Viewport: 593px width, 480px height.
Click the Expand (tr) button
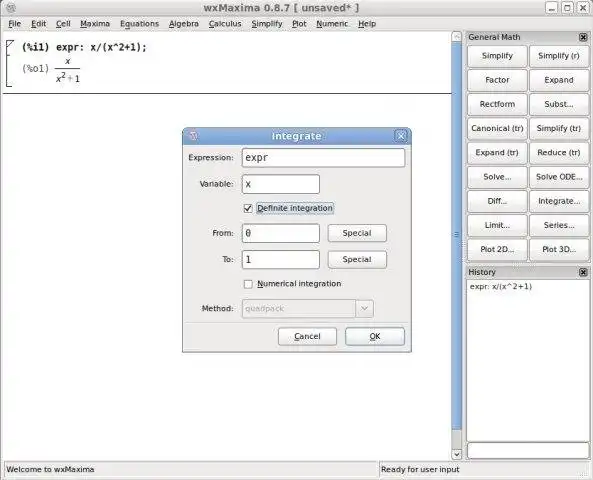[497, 152]
